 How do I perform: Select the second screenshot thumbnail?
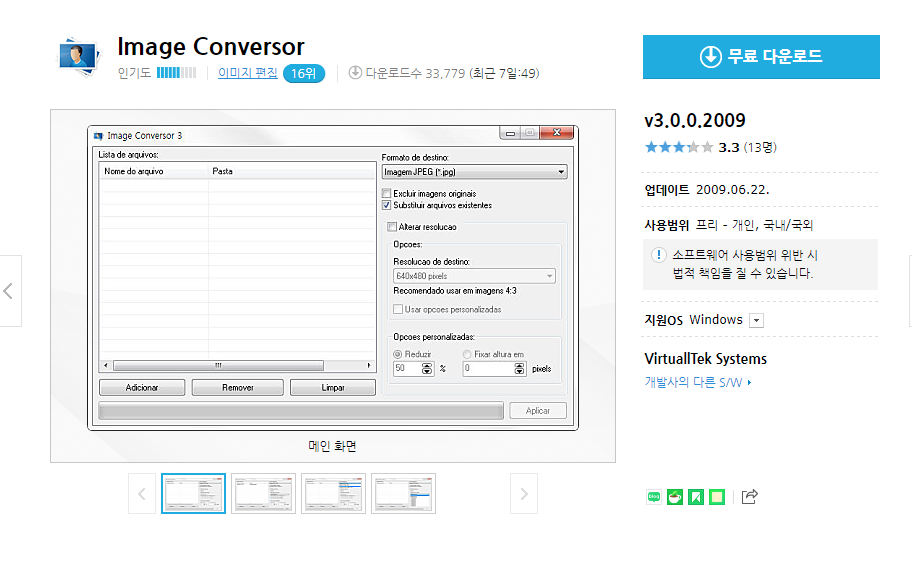click(263, 494)
